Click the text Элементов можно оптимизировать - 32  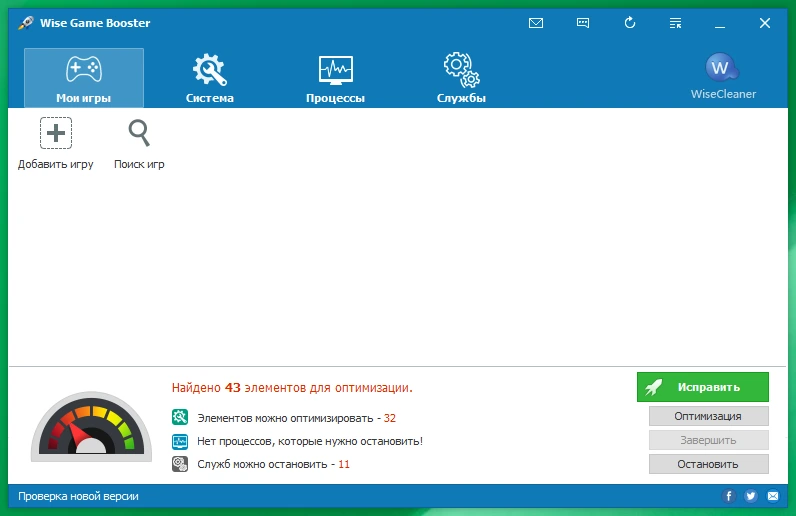[x=296, y=418]
